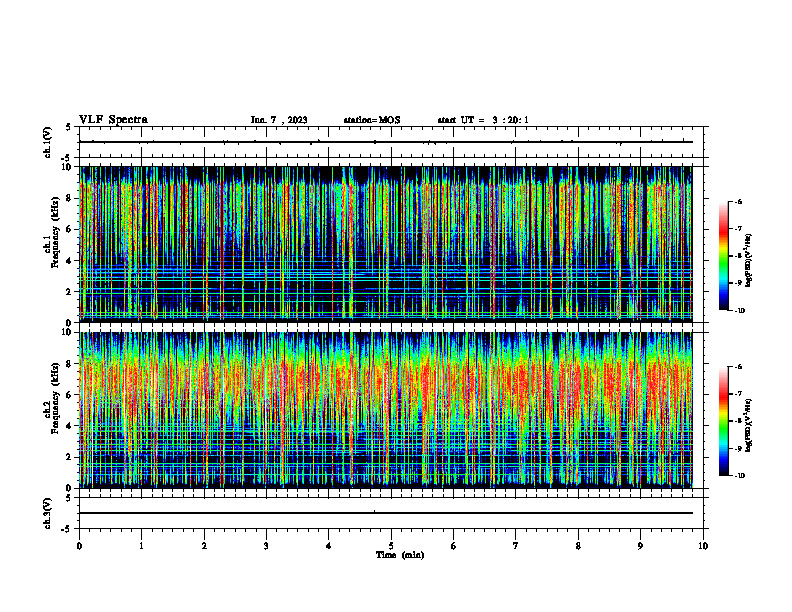This screenshot has width=792, height=612.
Task: Click the "10" tick on time axis
Action: tap(703, 546)
